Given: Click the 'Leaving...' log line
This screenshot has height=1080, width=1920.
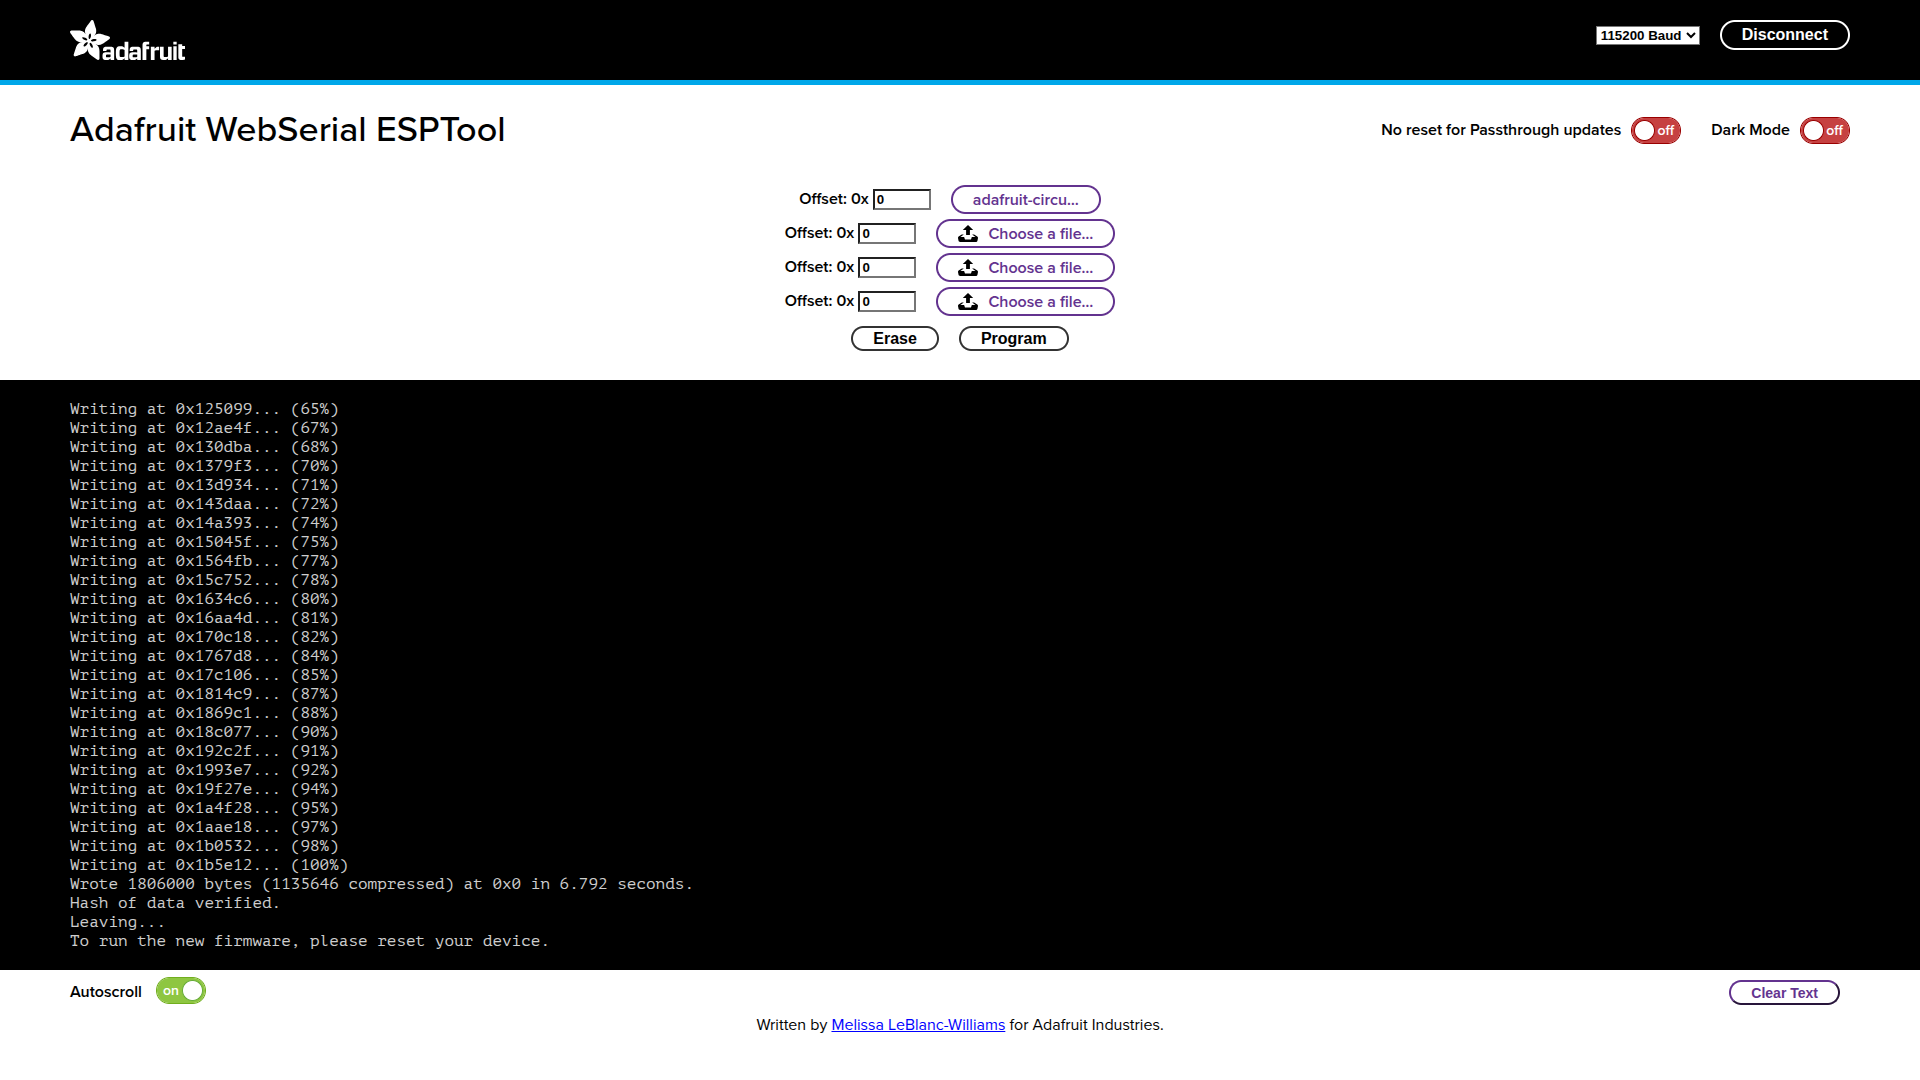Looking at the screenshot, I should [117, 922].
